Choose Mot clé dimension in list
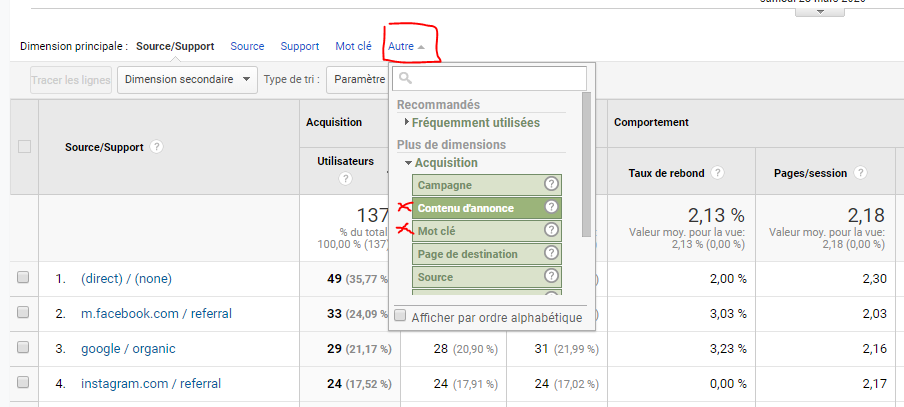 point(487,231)
